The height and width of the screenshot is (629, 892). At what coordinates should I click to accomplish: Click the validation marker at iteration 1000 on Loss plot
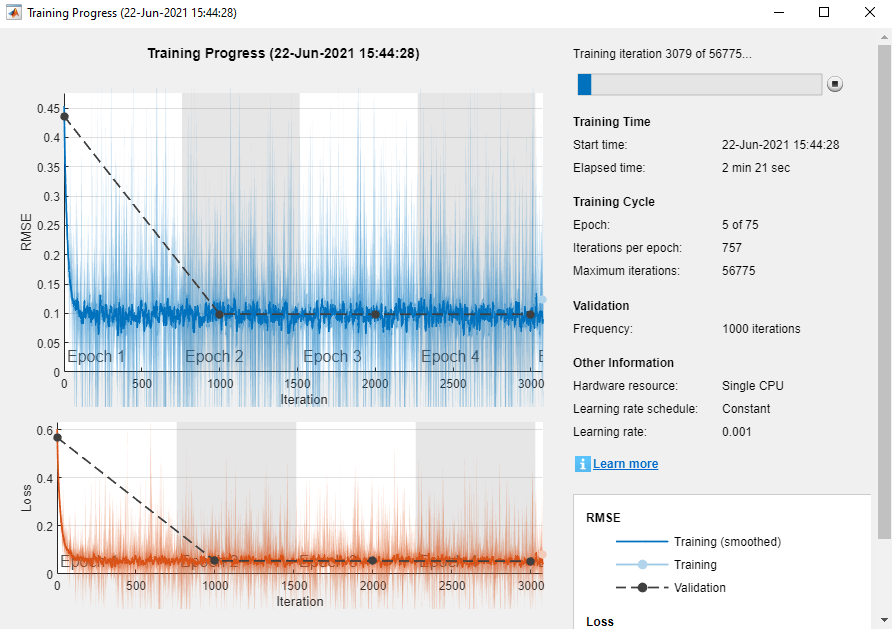(214, 561)
